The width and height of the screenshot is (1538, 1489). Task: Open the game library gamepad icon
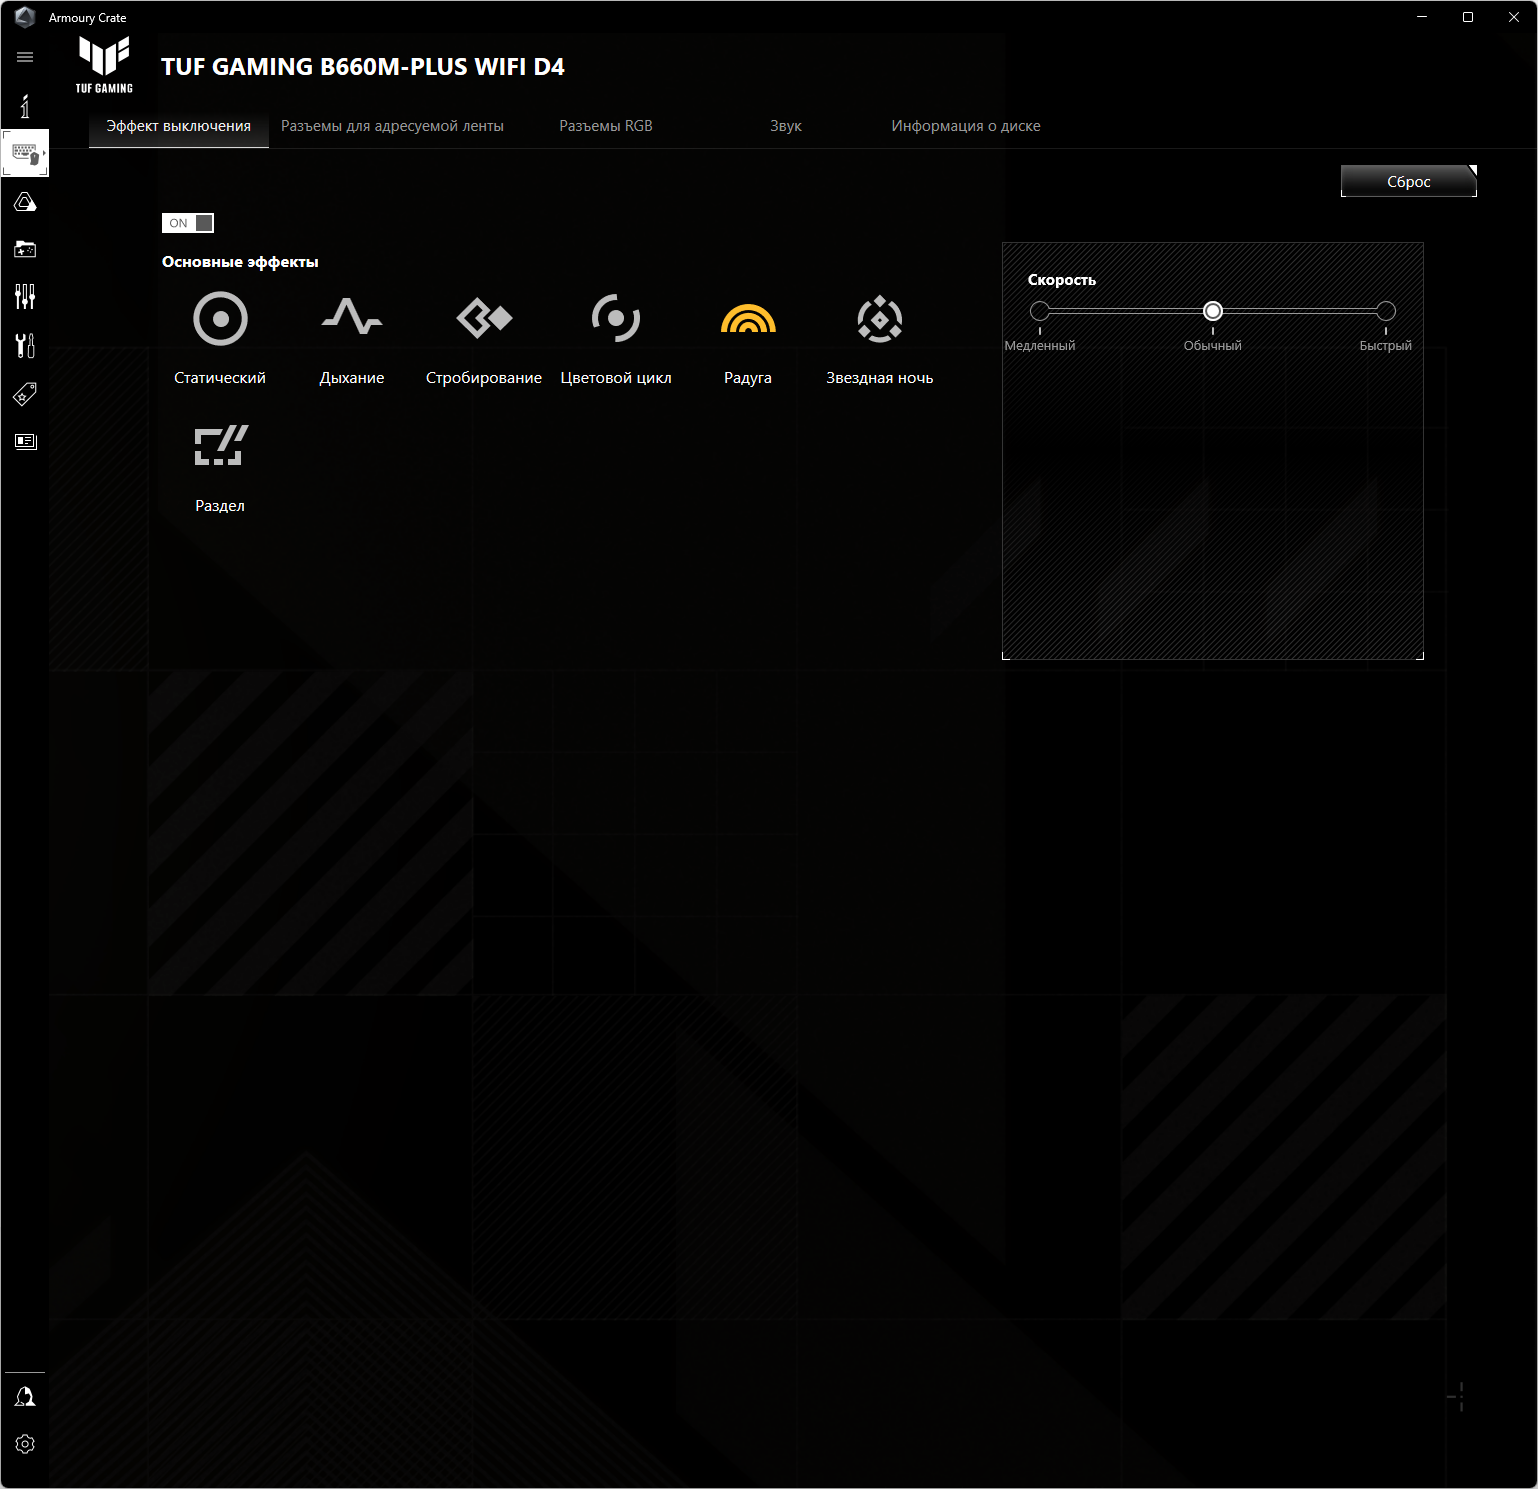25,249
